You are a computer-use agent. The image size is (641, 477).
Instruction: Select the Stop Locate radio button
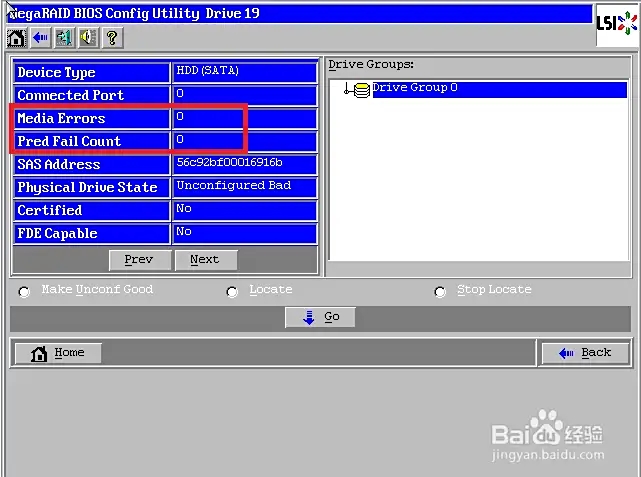coord(440,292)
